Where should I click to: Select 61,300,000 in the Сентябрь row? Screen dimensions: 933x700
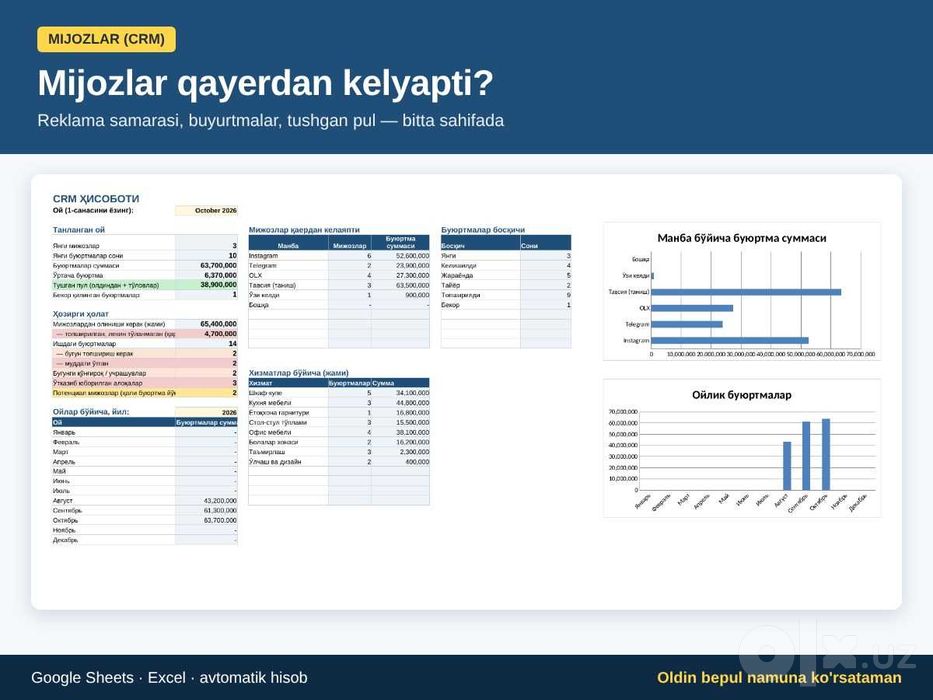click(220, 511)
